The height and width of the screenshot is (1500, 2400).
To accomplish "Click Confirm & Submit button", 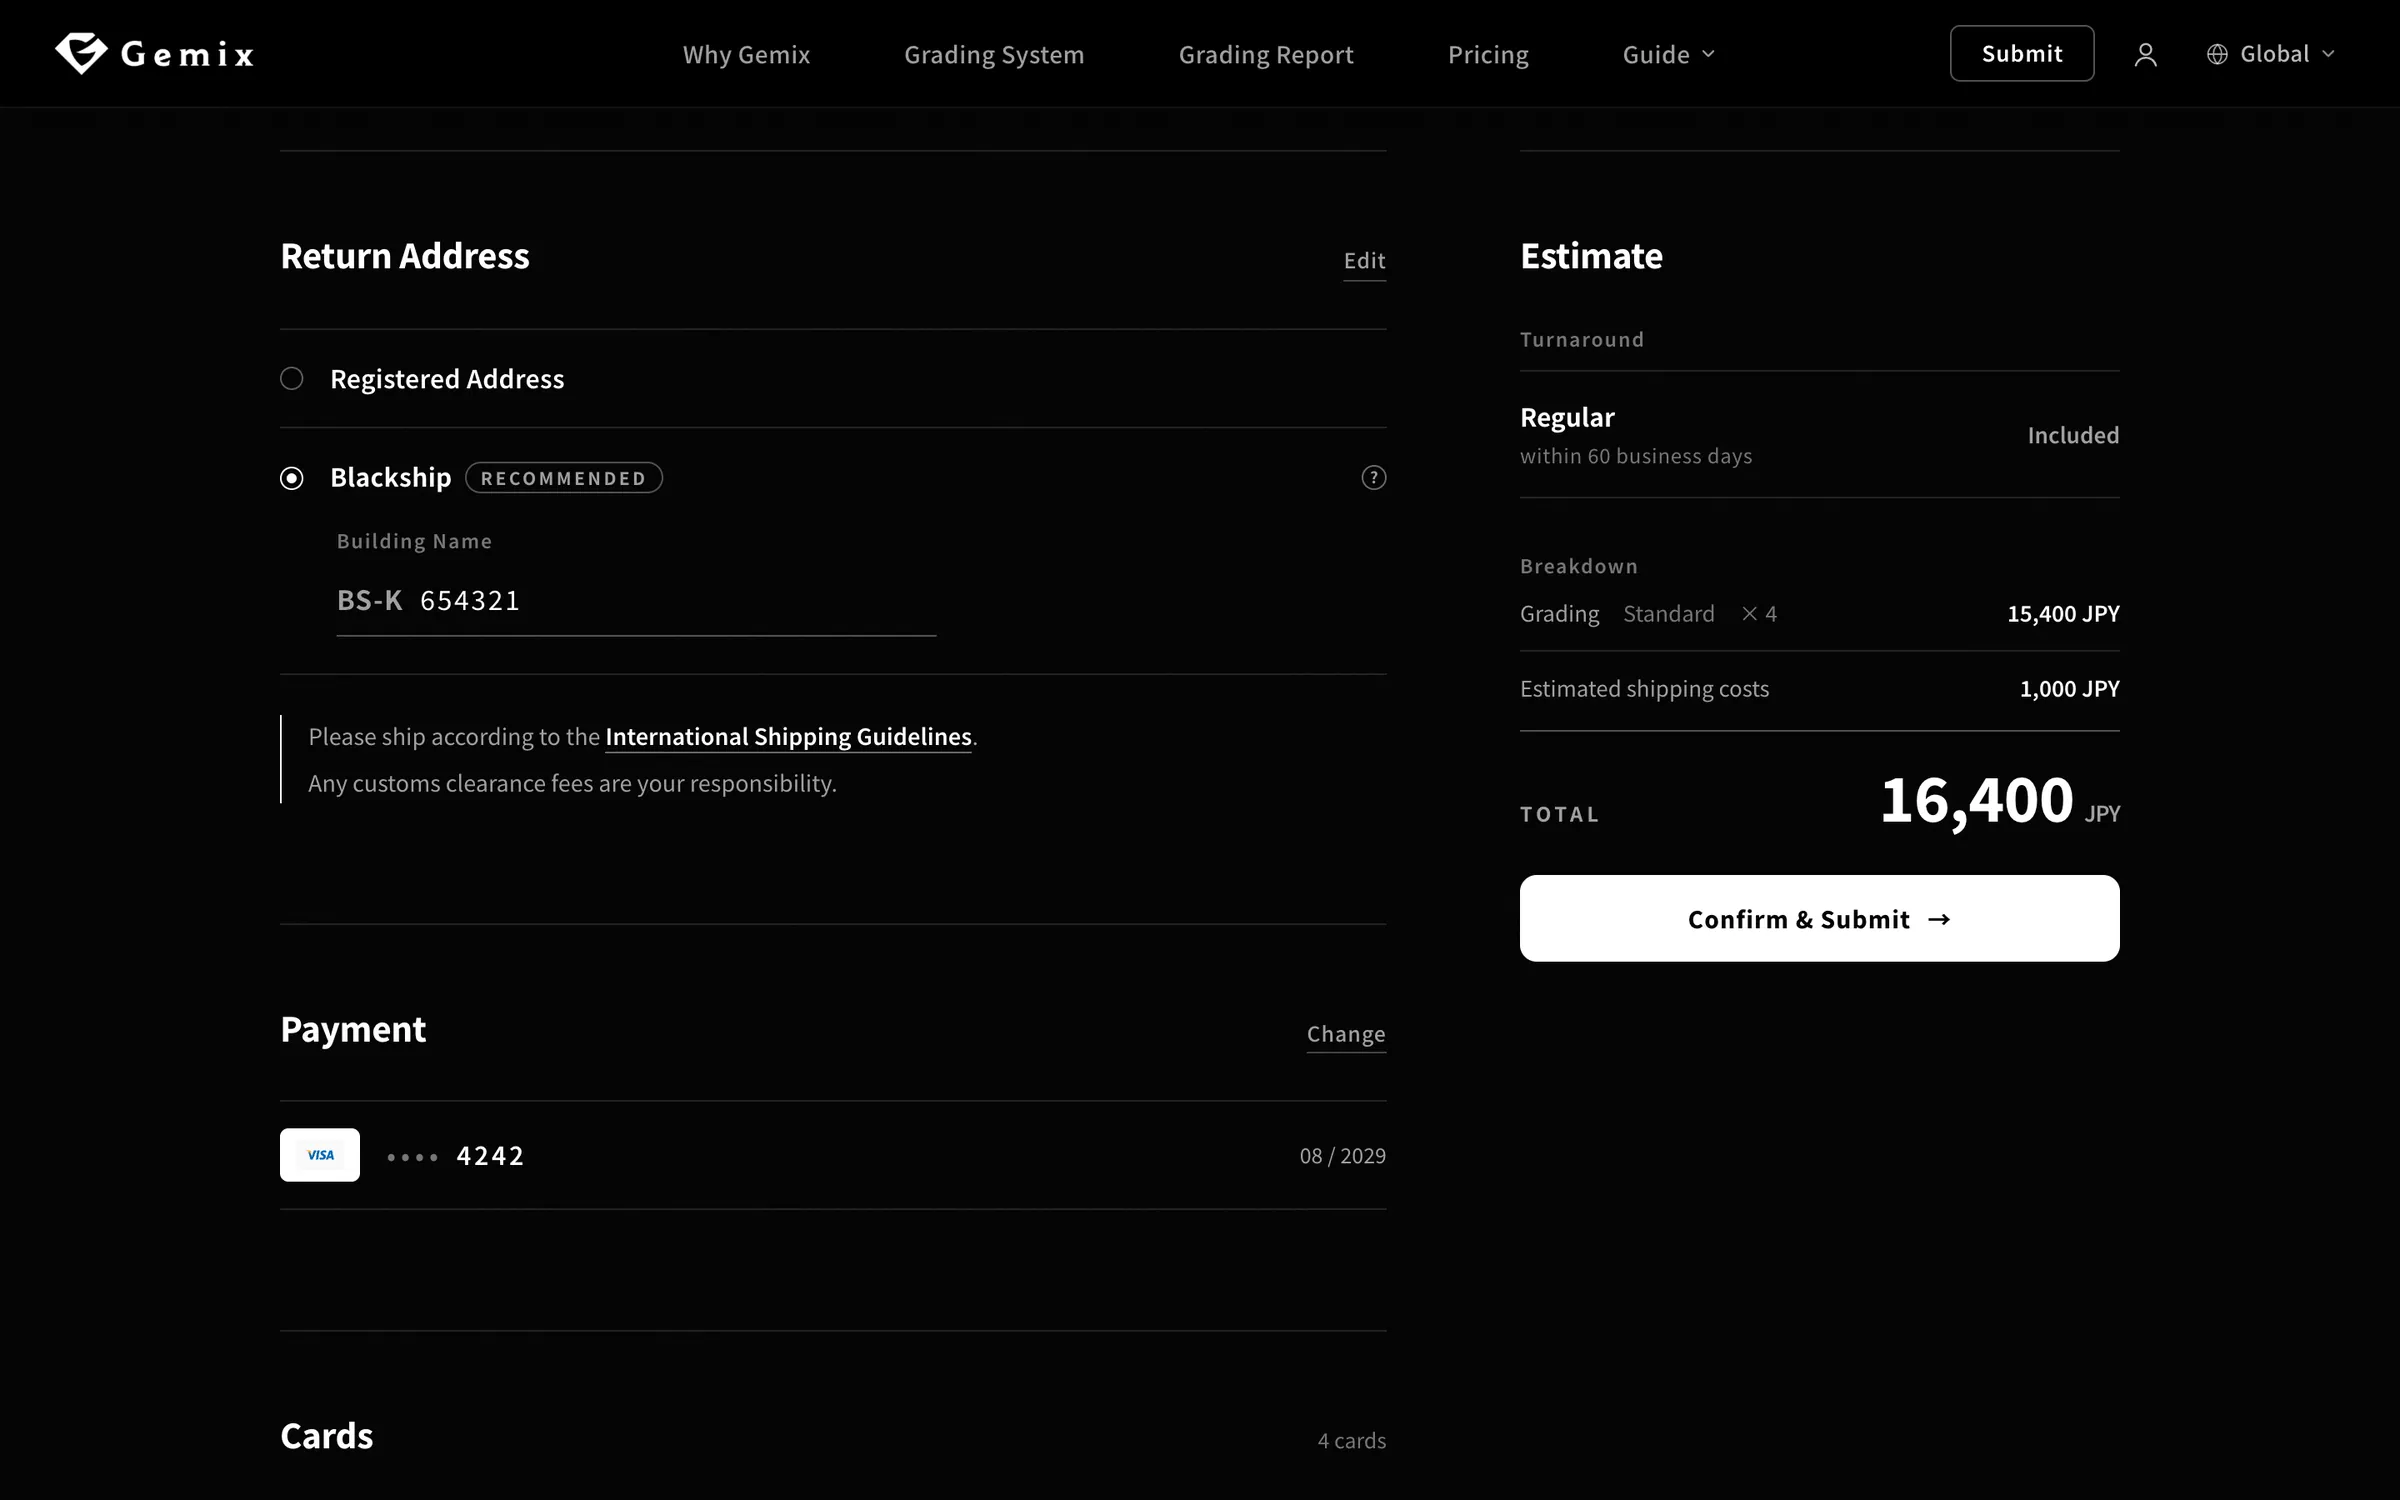I will pyautogui.click(x=1819, y=918).
